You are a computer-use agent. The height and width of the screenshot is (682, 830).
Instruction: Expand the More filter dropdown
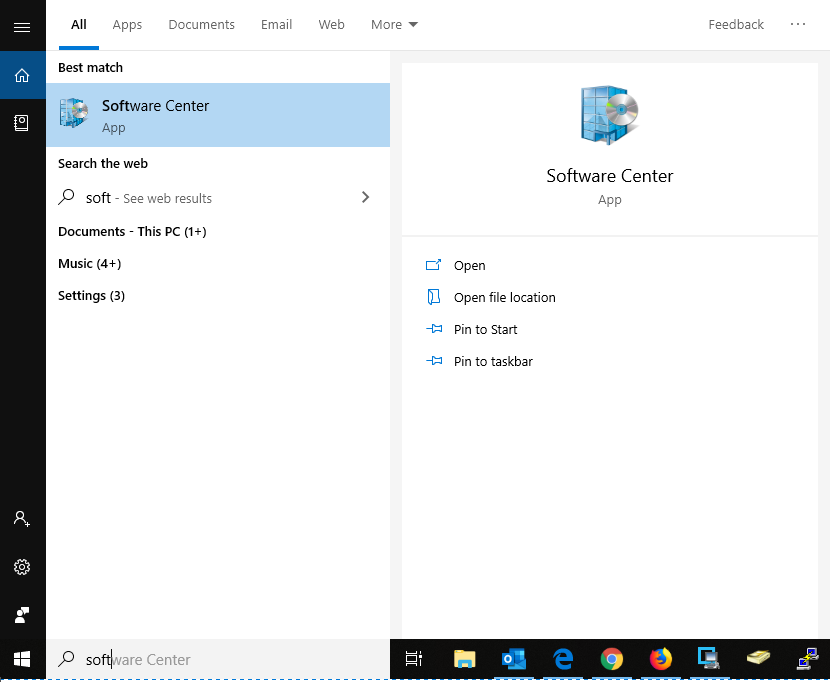pos(394,24)
